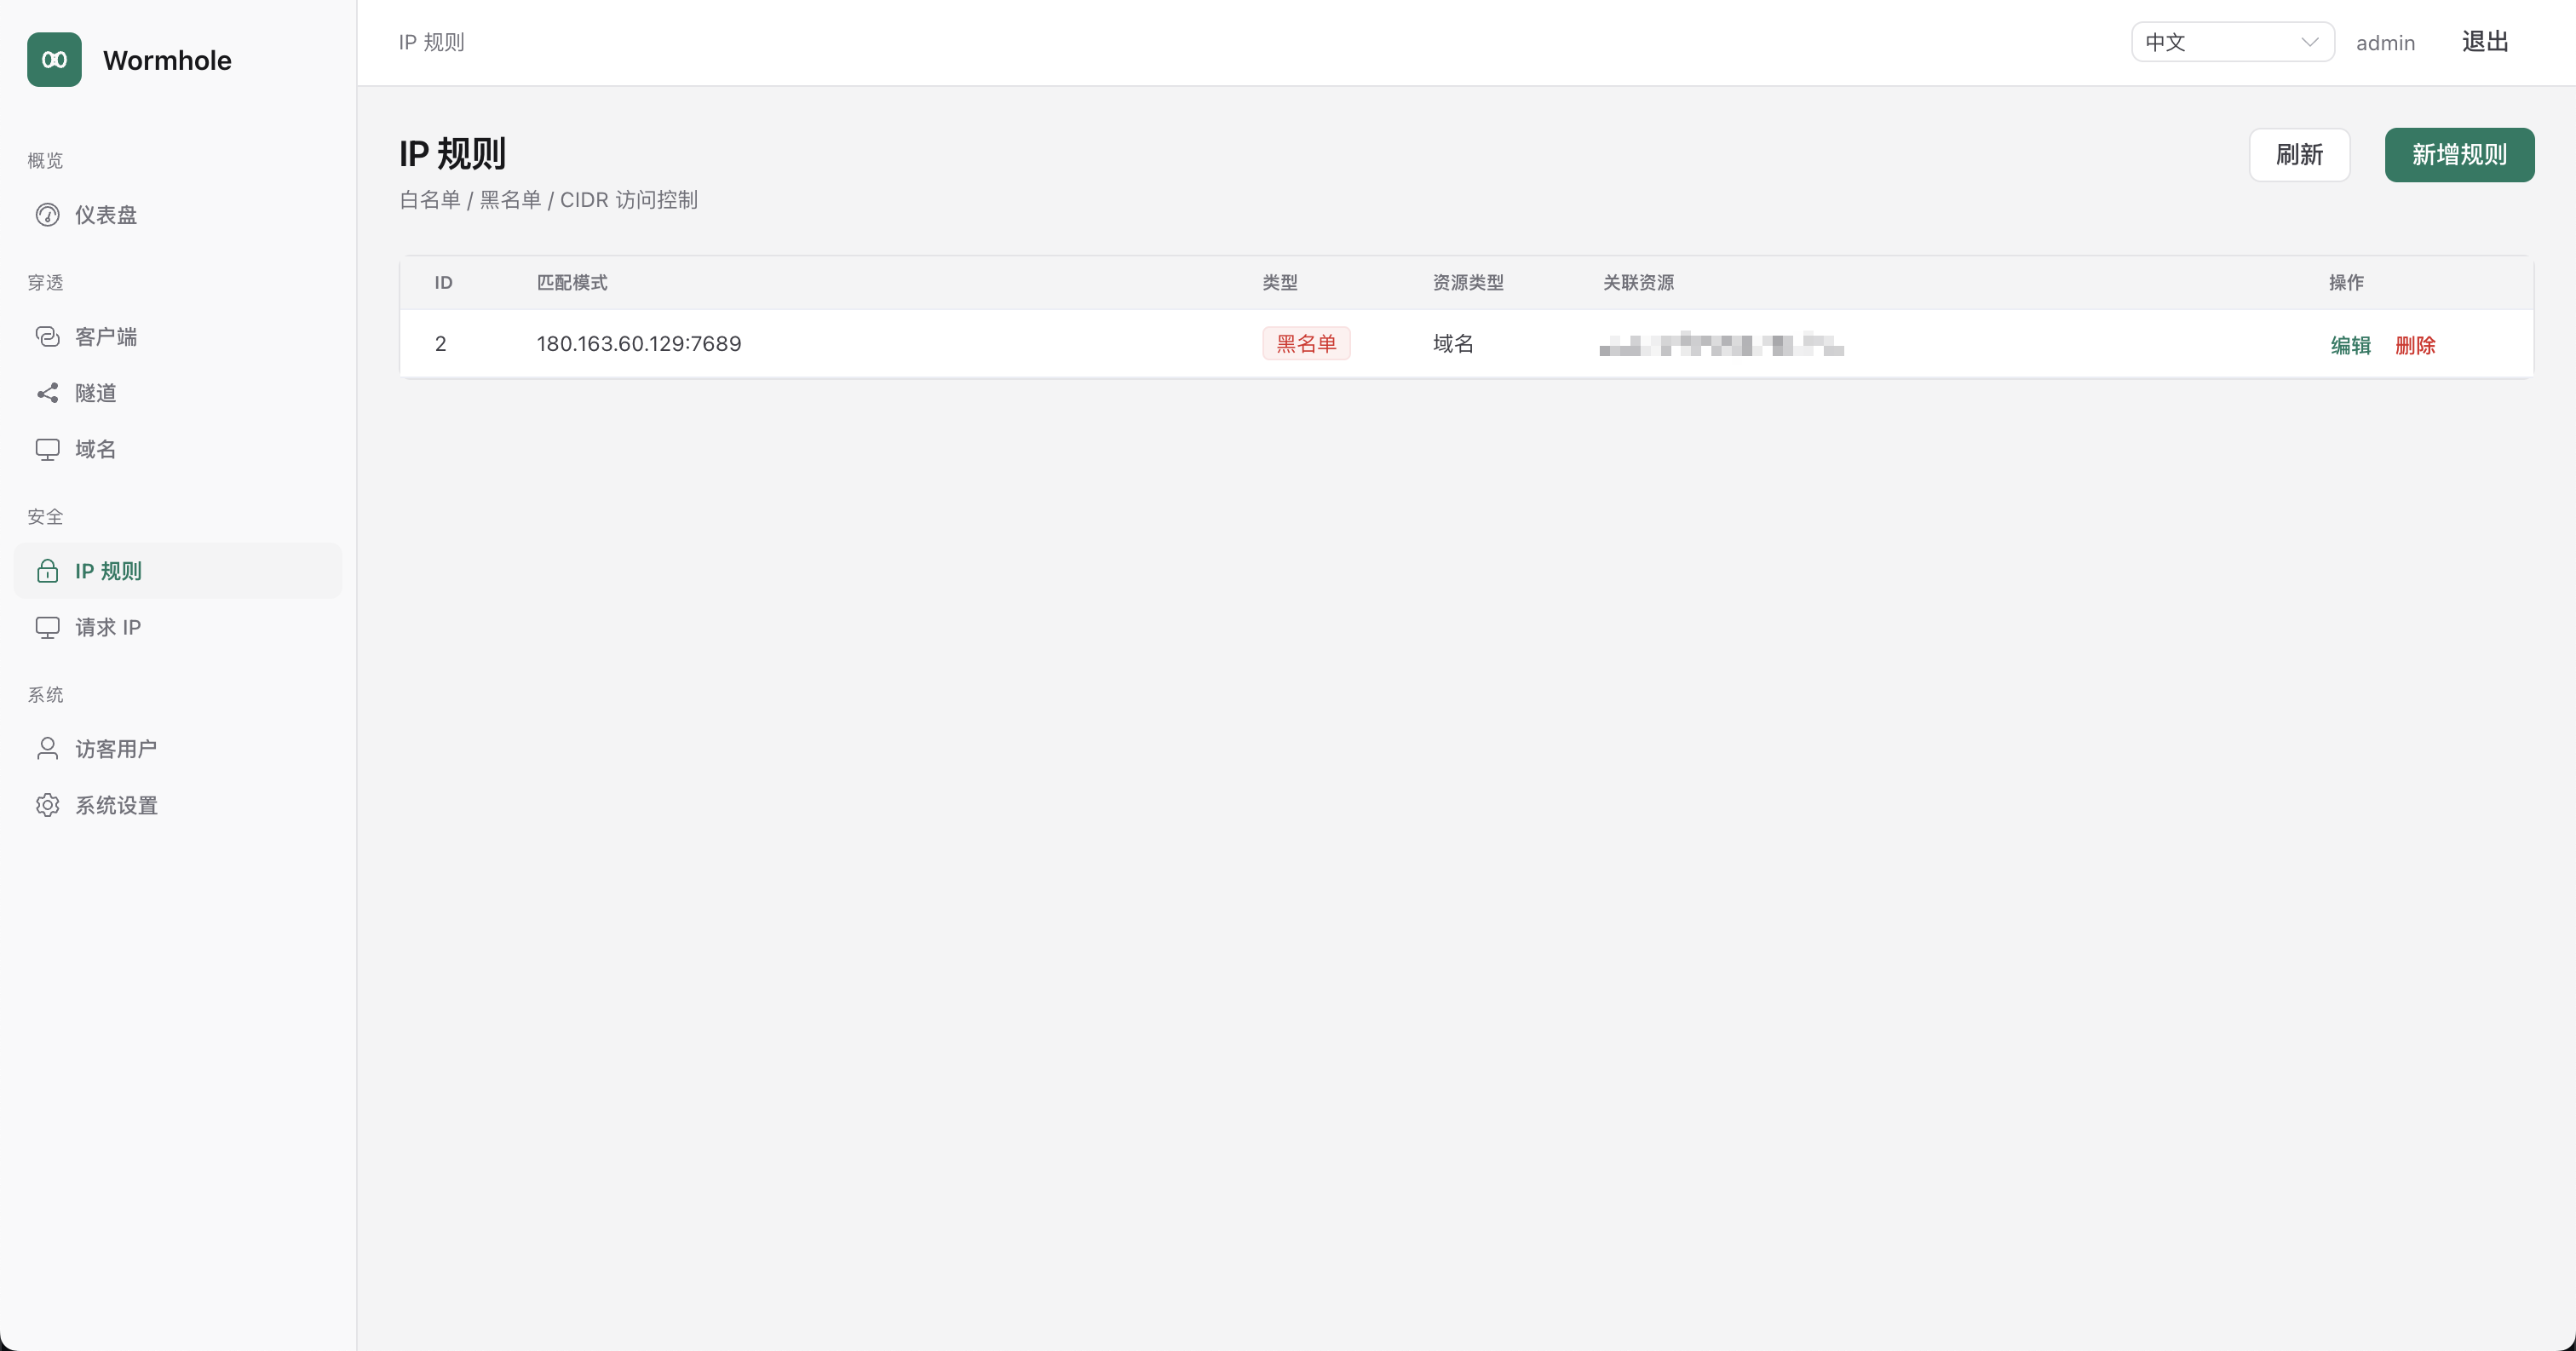Click the admin username in header
2576x1351 pixels.
[x=2385, y=43]
